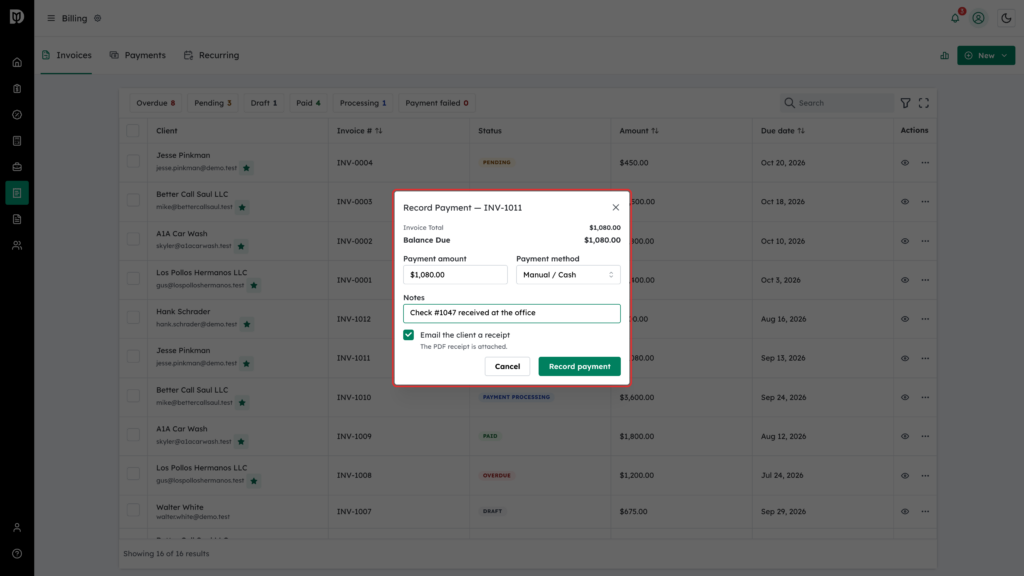Select the INV-1012 row checkbox
Viewport: 1024px width, 576px height.
(x=133, y=318)
